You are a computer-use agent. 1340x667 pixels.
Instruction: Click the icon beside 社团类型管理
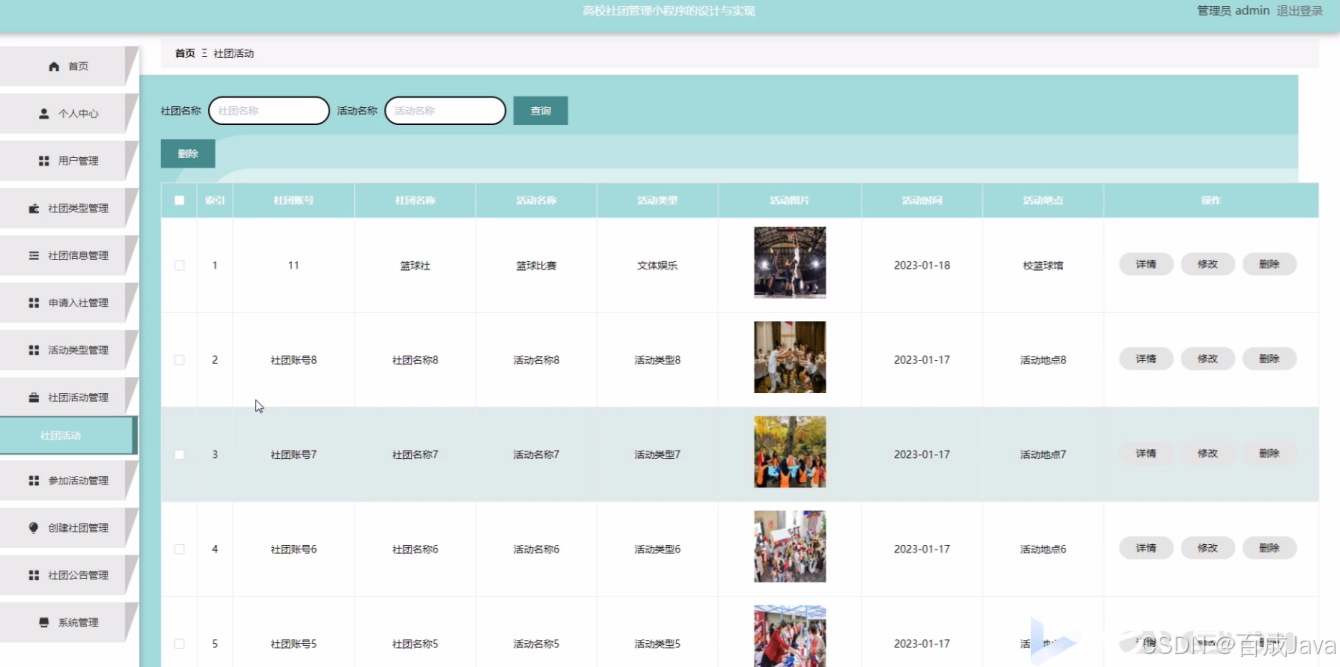34,208
